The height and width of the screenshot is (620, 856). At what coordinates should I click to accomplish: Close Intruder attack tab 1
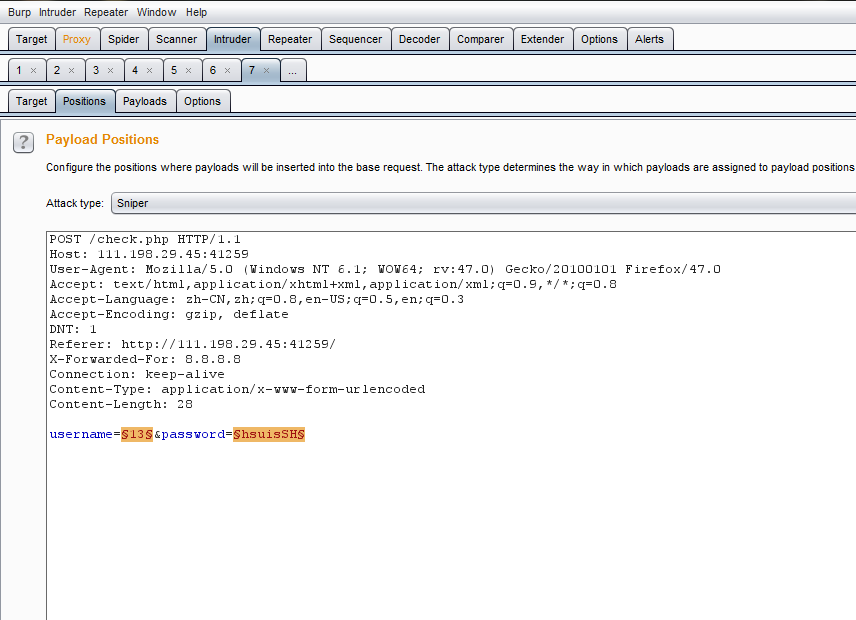(33, 71)
